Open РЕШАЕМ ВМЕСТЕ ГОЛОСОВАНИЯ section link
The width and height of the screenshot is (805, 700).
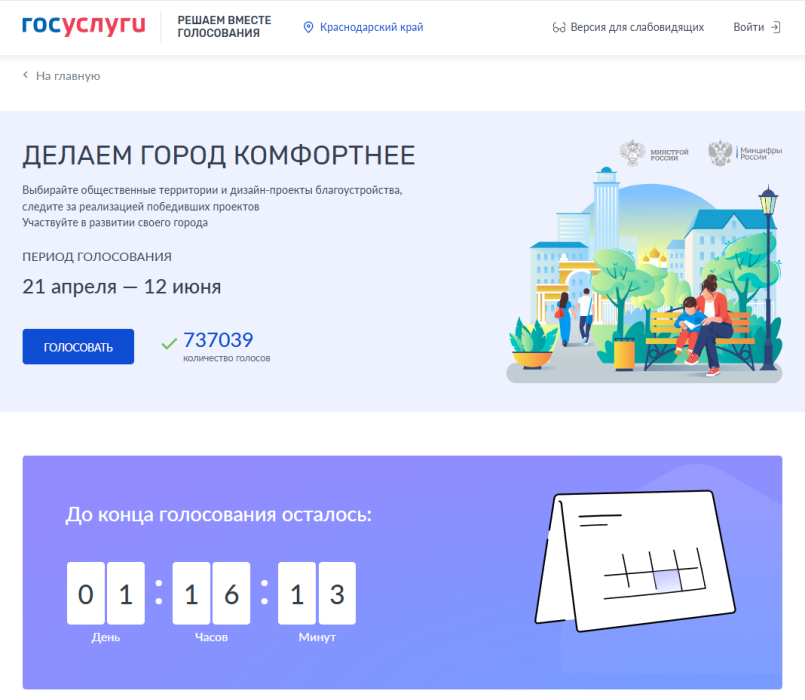[224, 27]
